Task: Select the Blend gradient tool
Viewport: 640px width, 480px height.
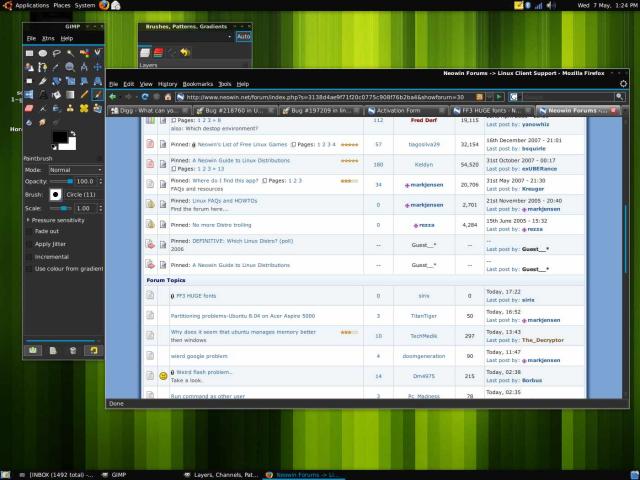Action: tap(70, 95)
